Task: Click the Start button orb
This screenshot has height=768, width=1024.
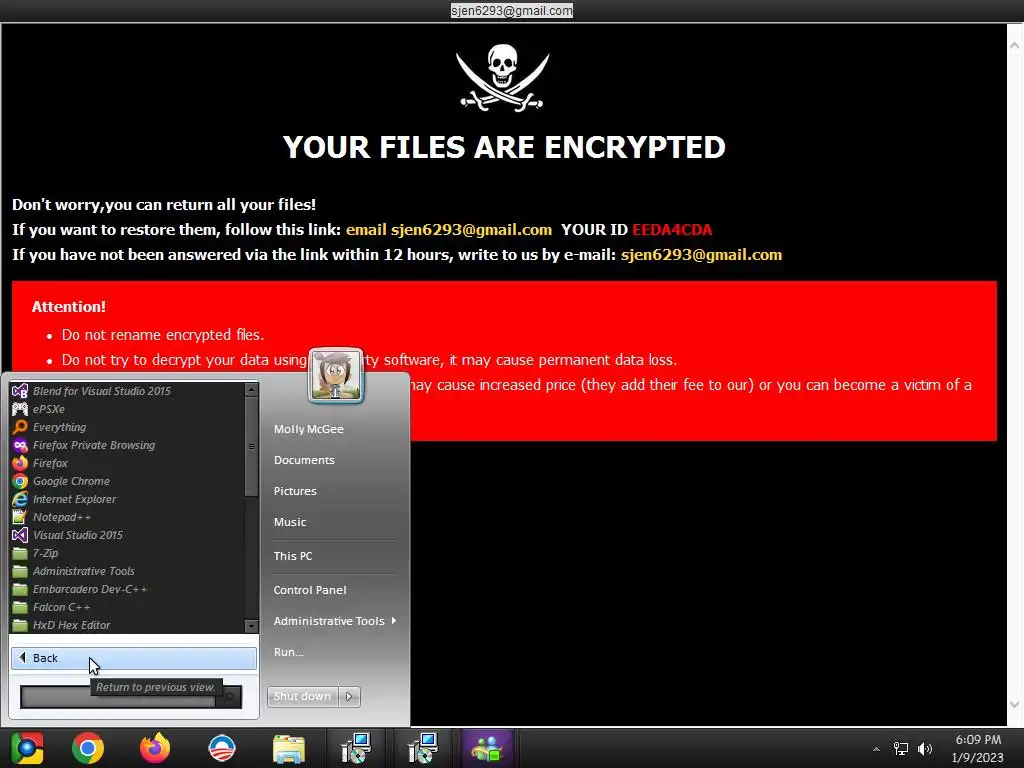Action: point(26,748)
